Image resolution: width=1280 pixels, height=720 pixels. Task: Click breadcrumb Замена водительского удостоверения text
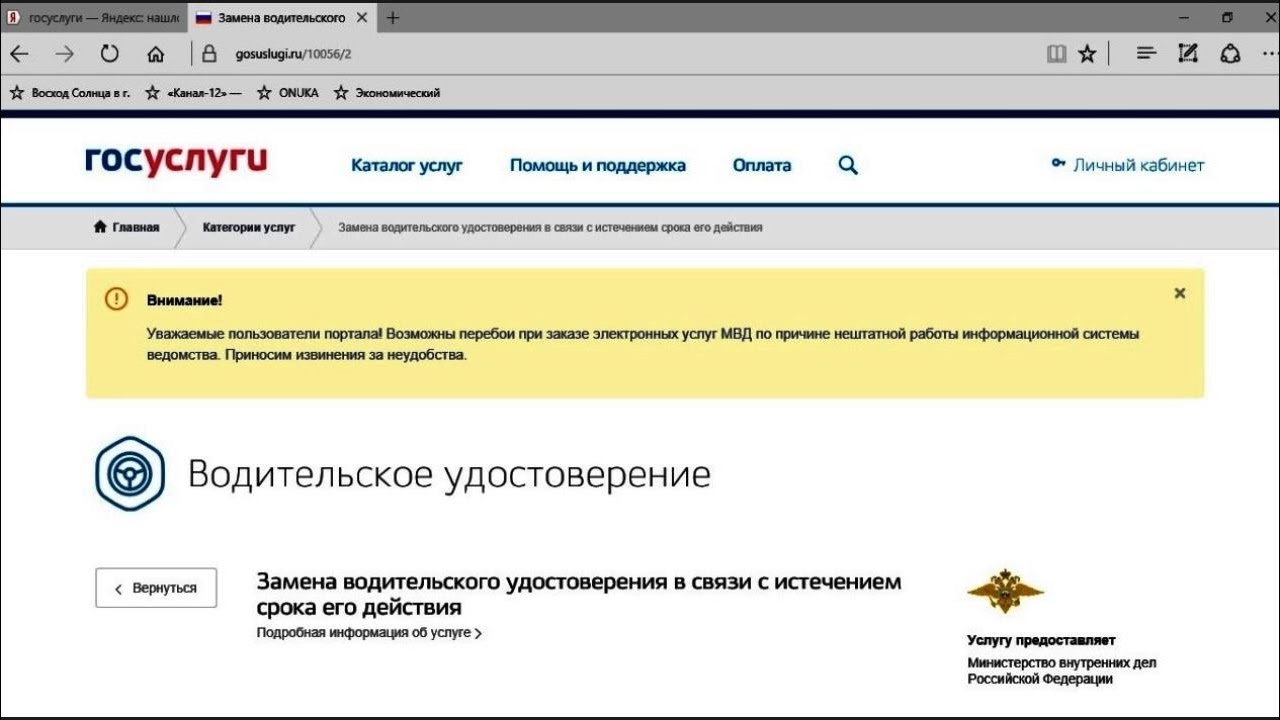tap(550, 227)
